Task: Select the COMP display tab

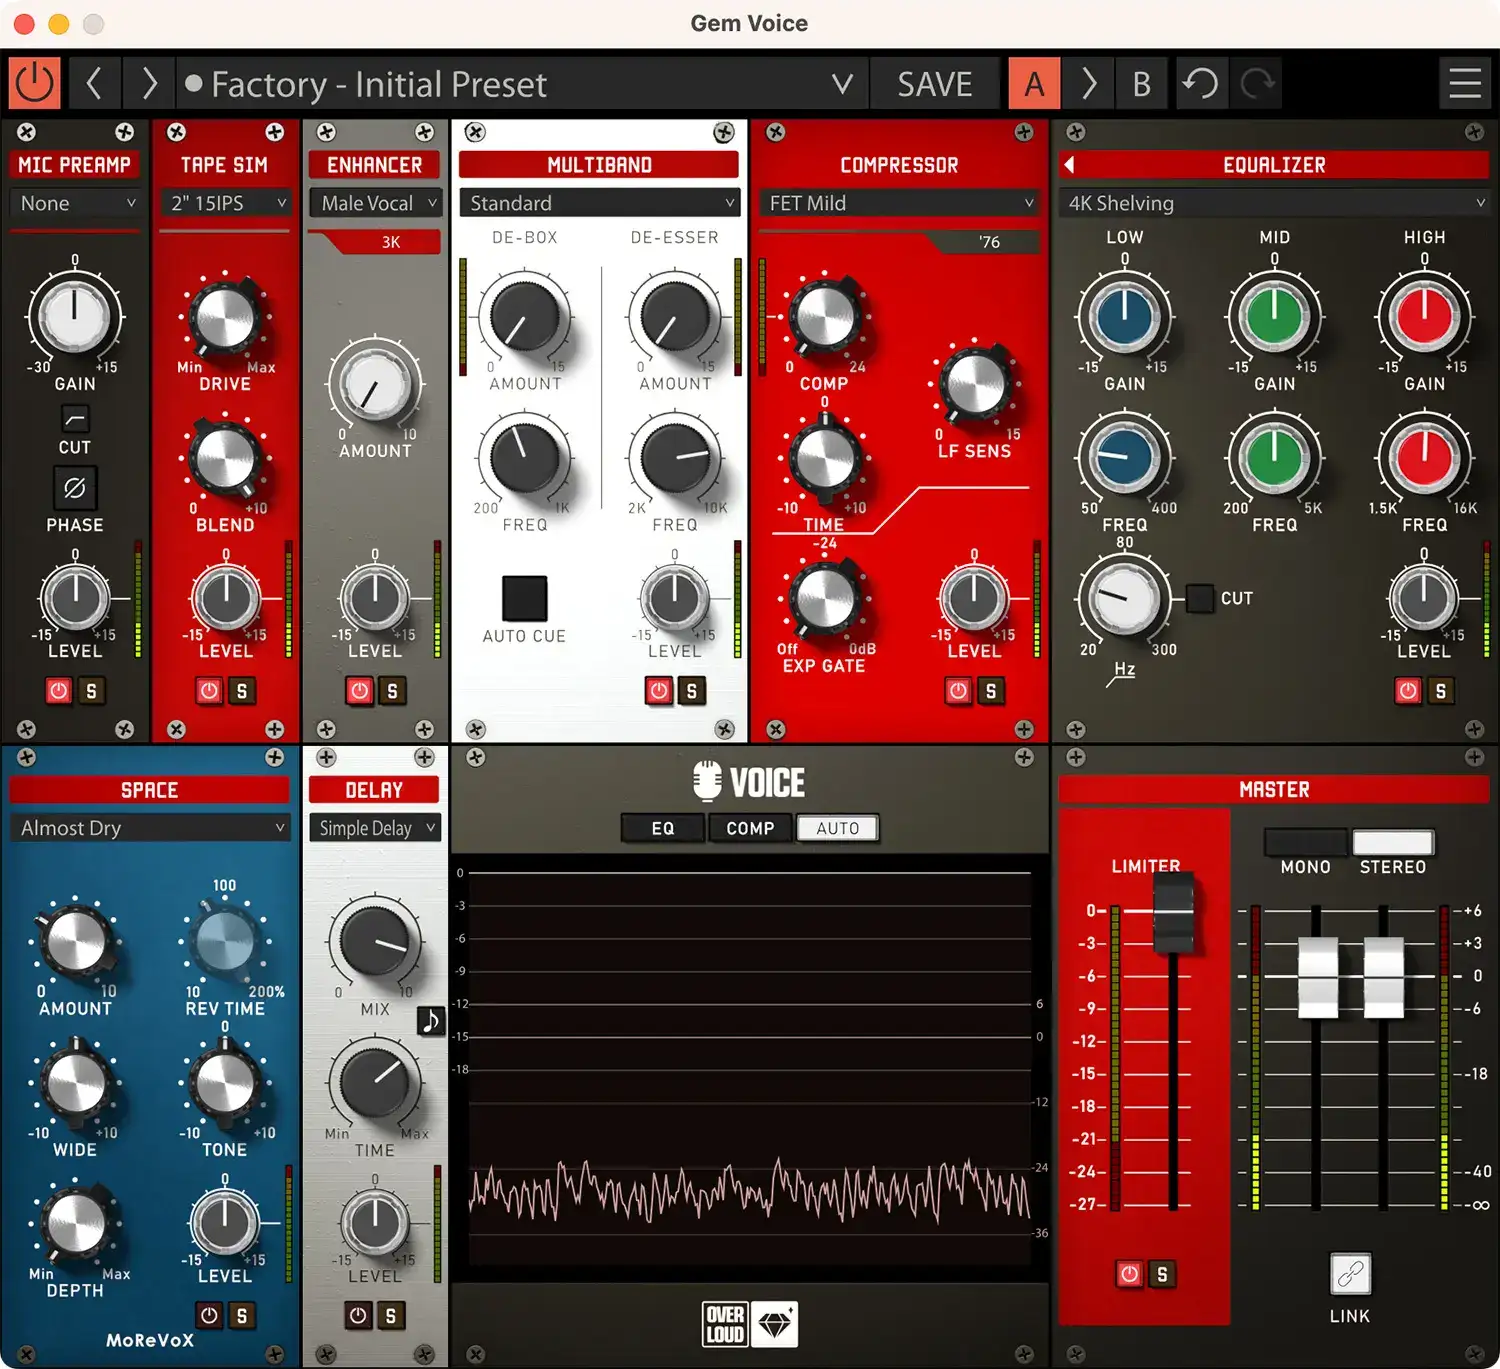Action: tap(750, 828)
